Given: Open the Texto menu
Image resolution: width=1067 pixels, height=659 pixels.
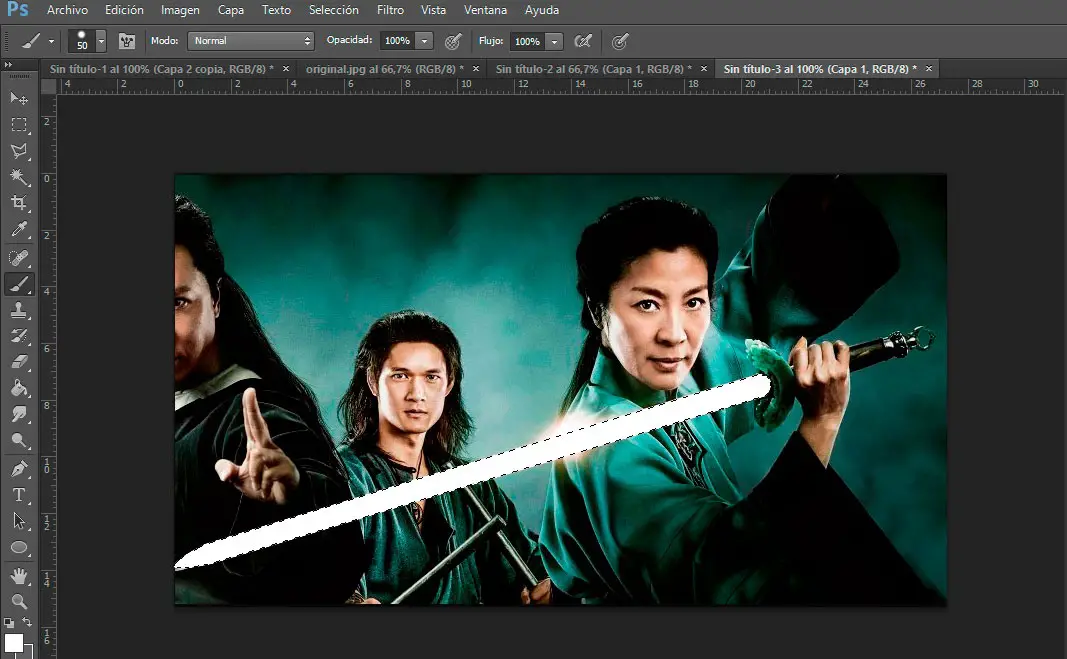Looking at the screenshot, I should tap(276, 10).
